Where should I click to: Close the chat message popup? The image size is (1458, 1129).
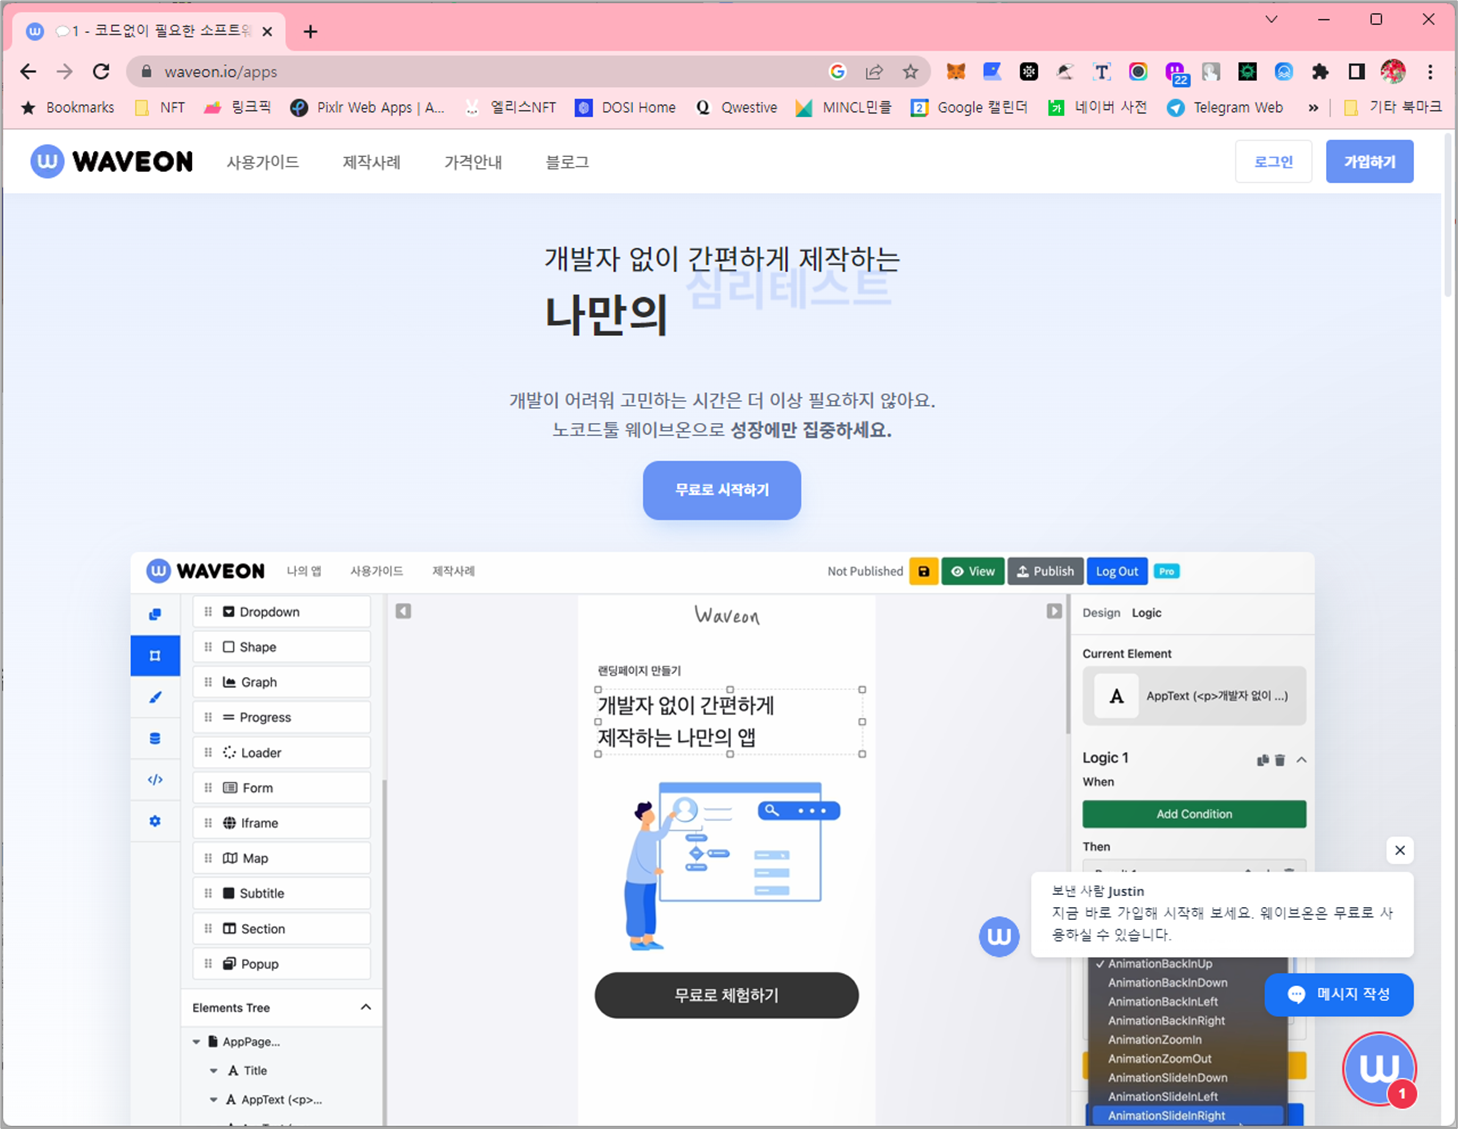1400,850
